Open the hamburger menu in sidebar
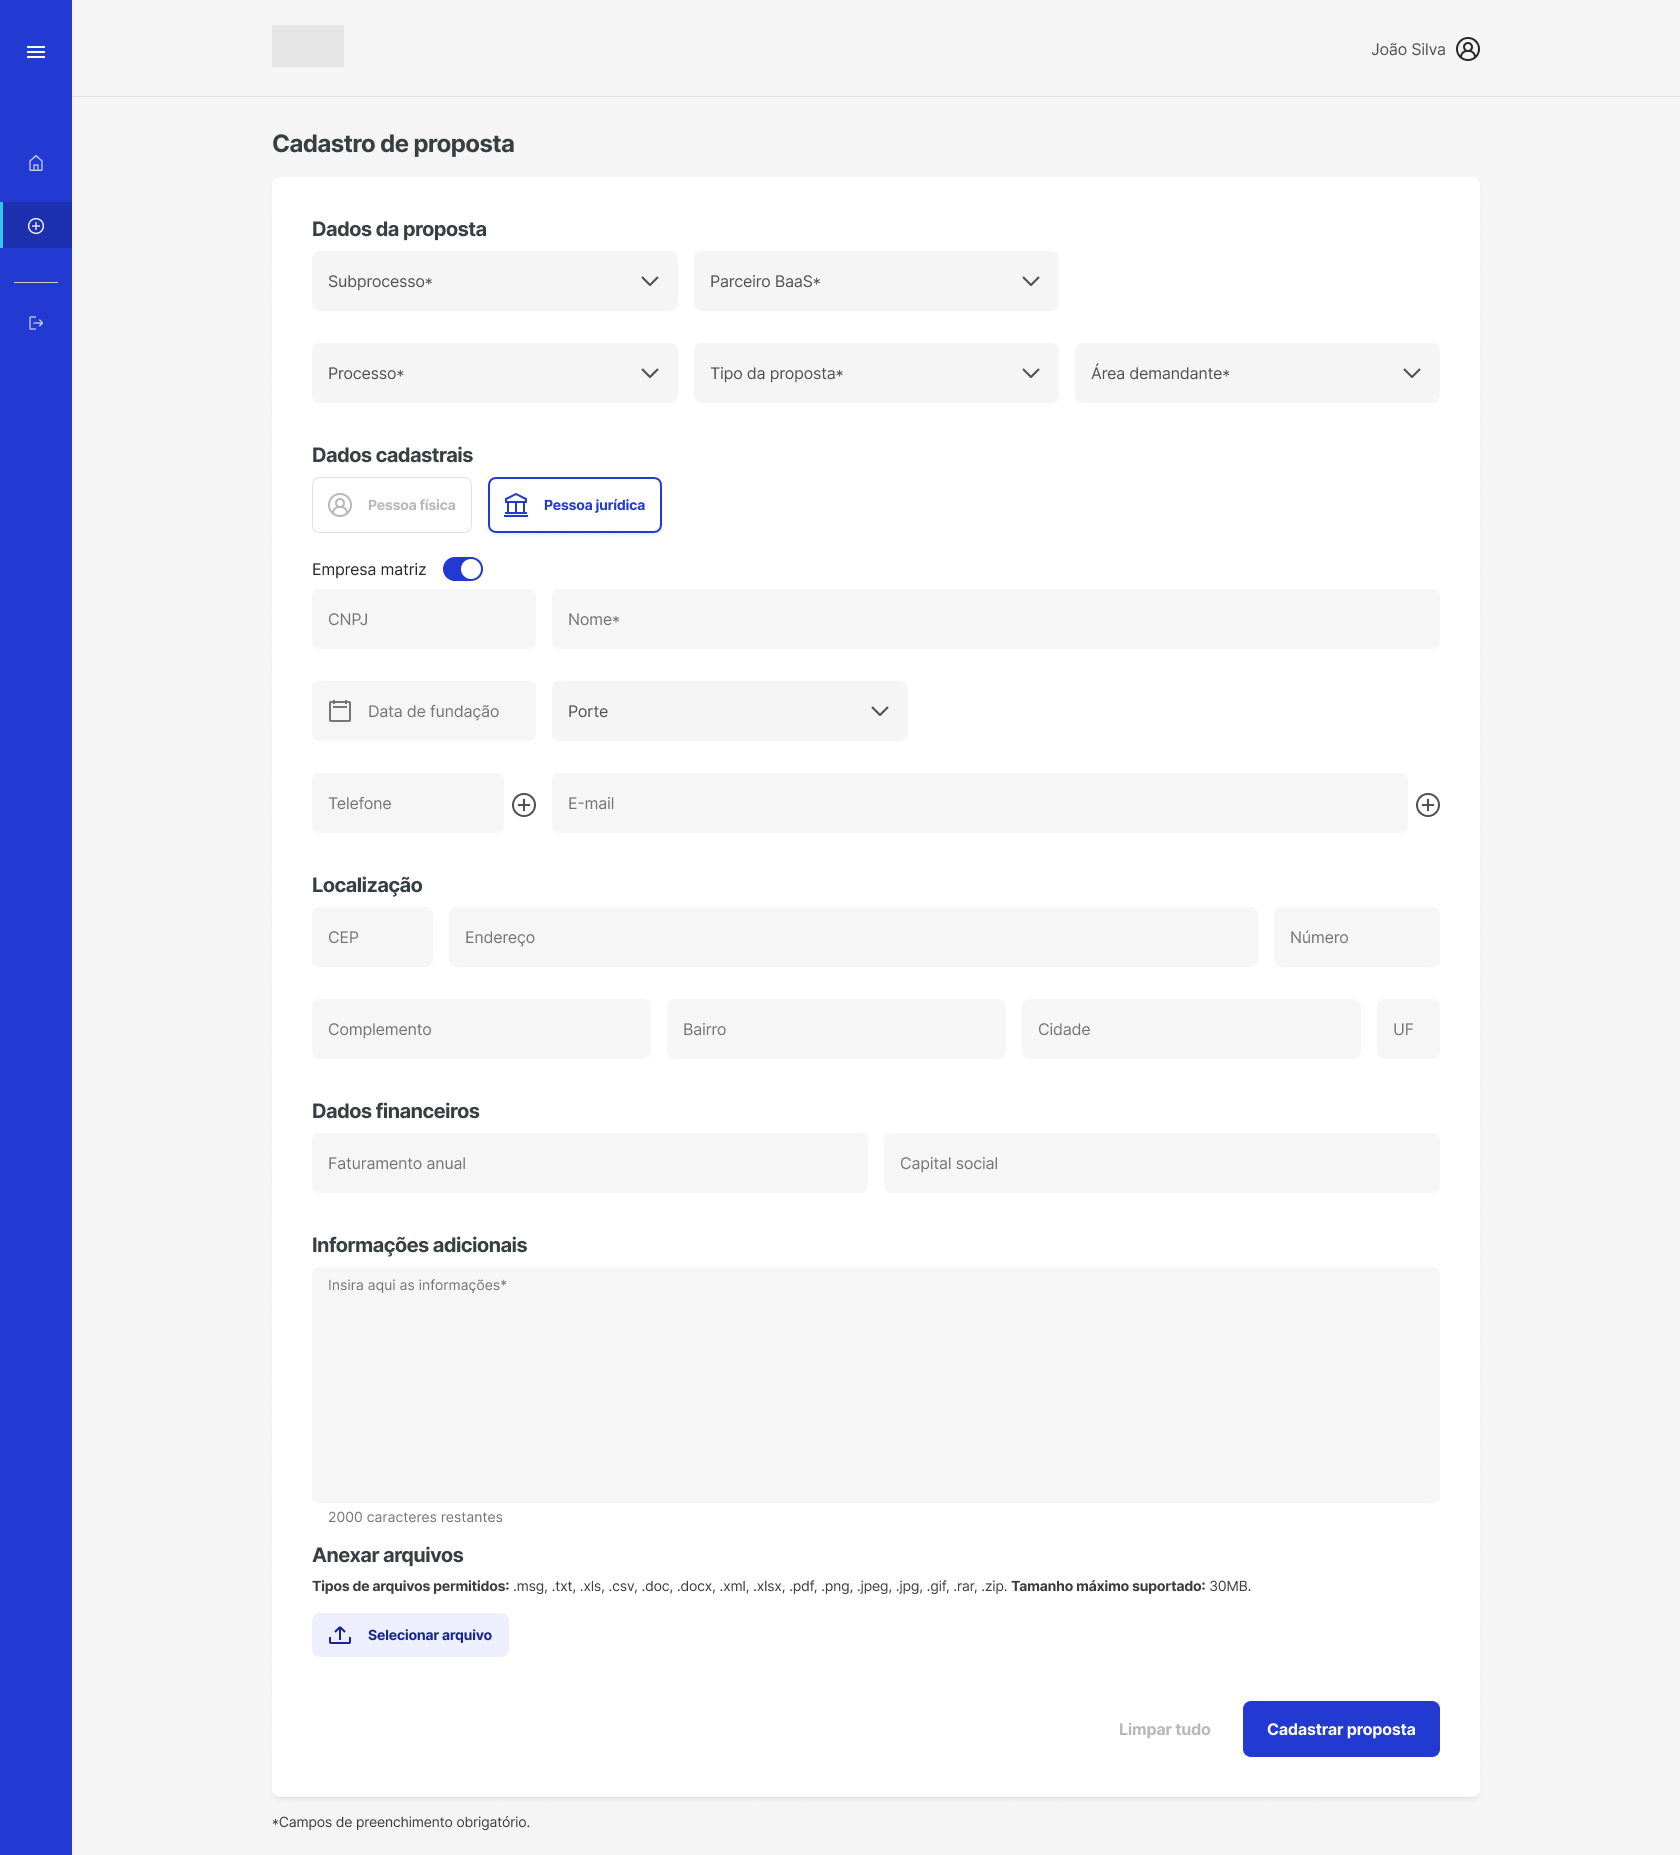The height and width of the screenshot is (1855, 1680). click(36, 52)
